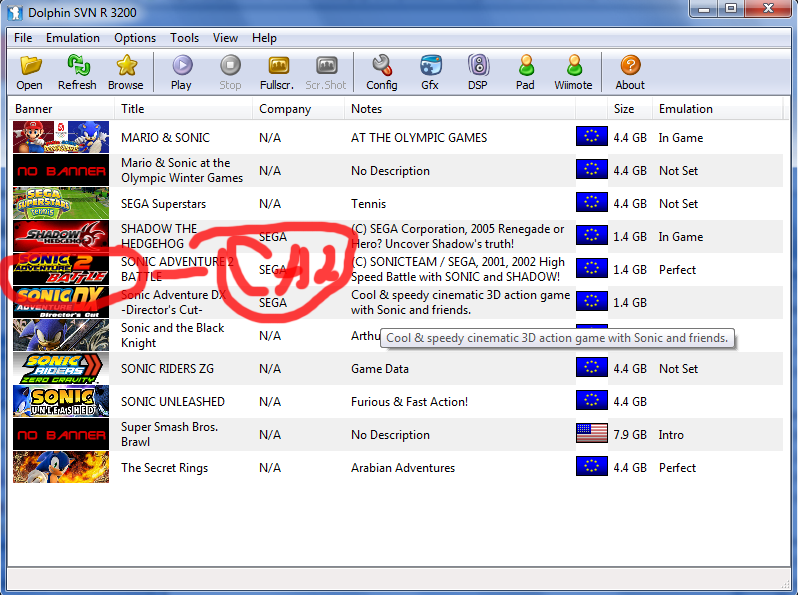798x595 pixels.
Task: Click 'Game Data' note of Sonic Riders
Action: (x=380, y=369)
